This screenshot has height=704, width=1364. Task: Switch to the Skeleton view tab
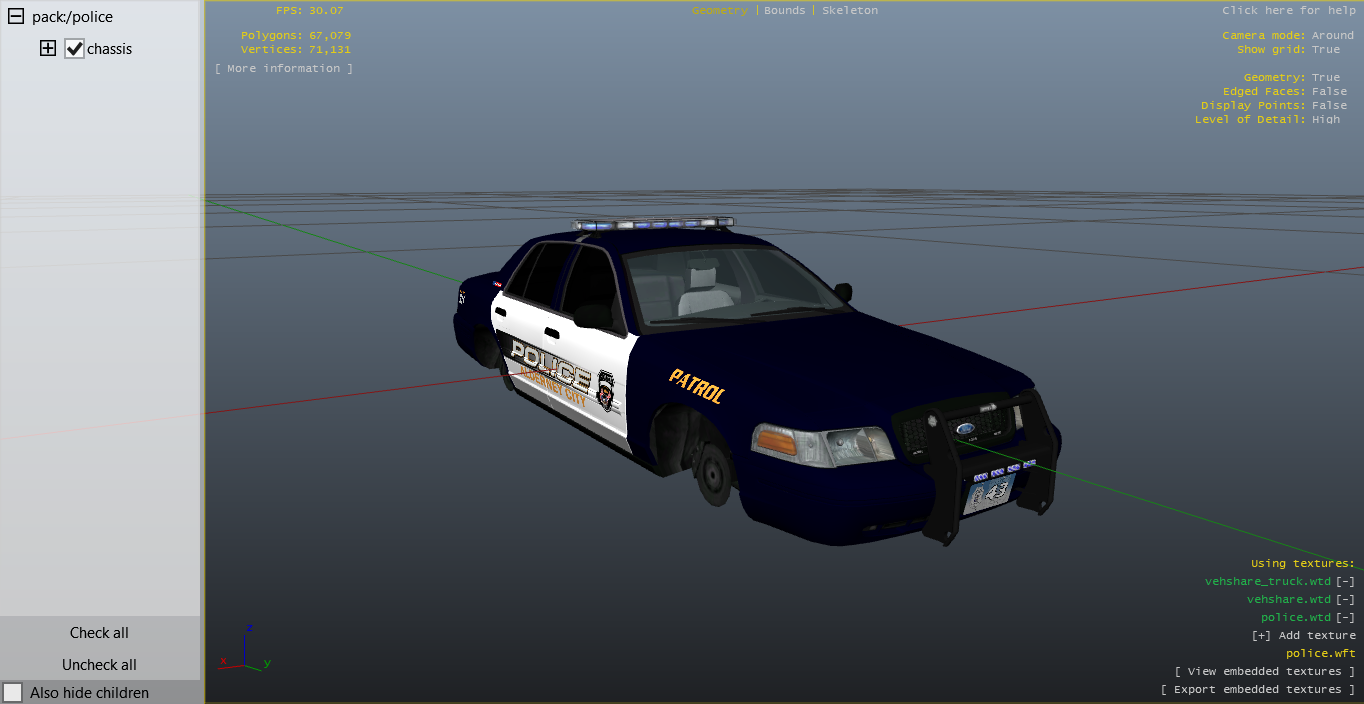tap(850, 10)
